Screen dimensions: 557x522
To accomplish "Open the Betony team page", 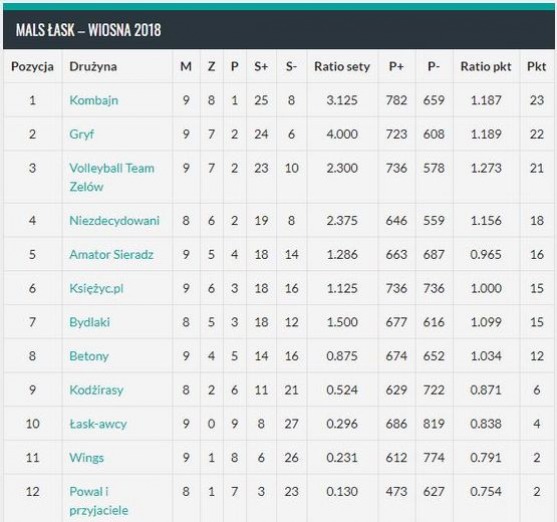I will (x=89, y=356).
